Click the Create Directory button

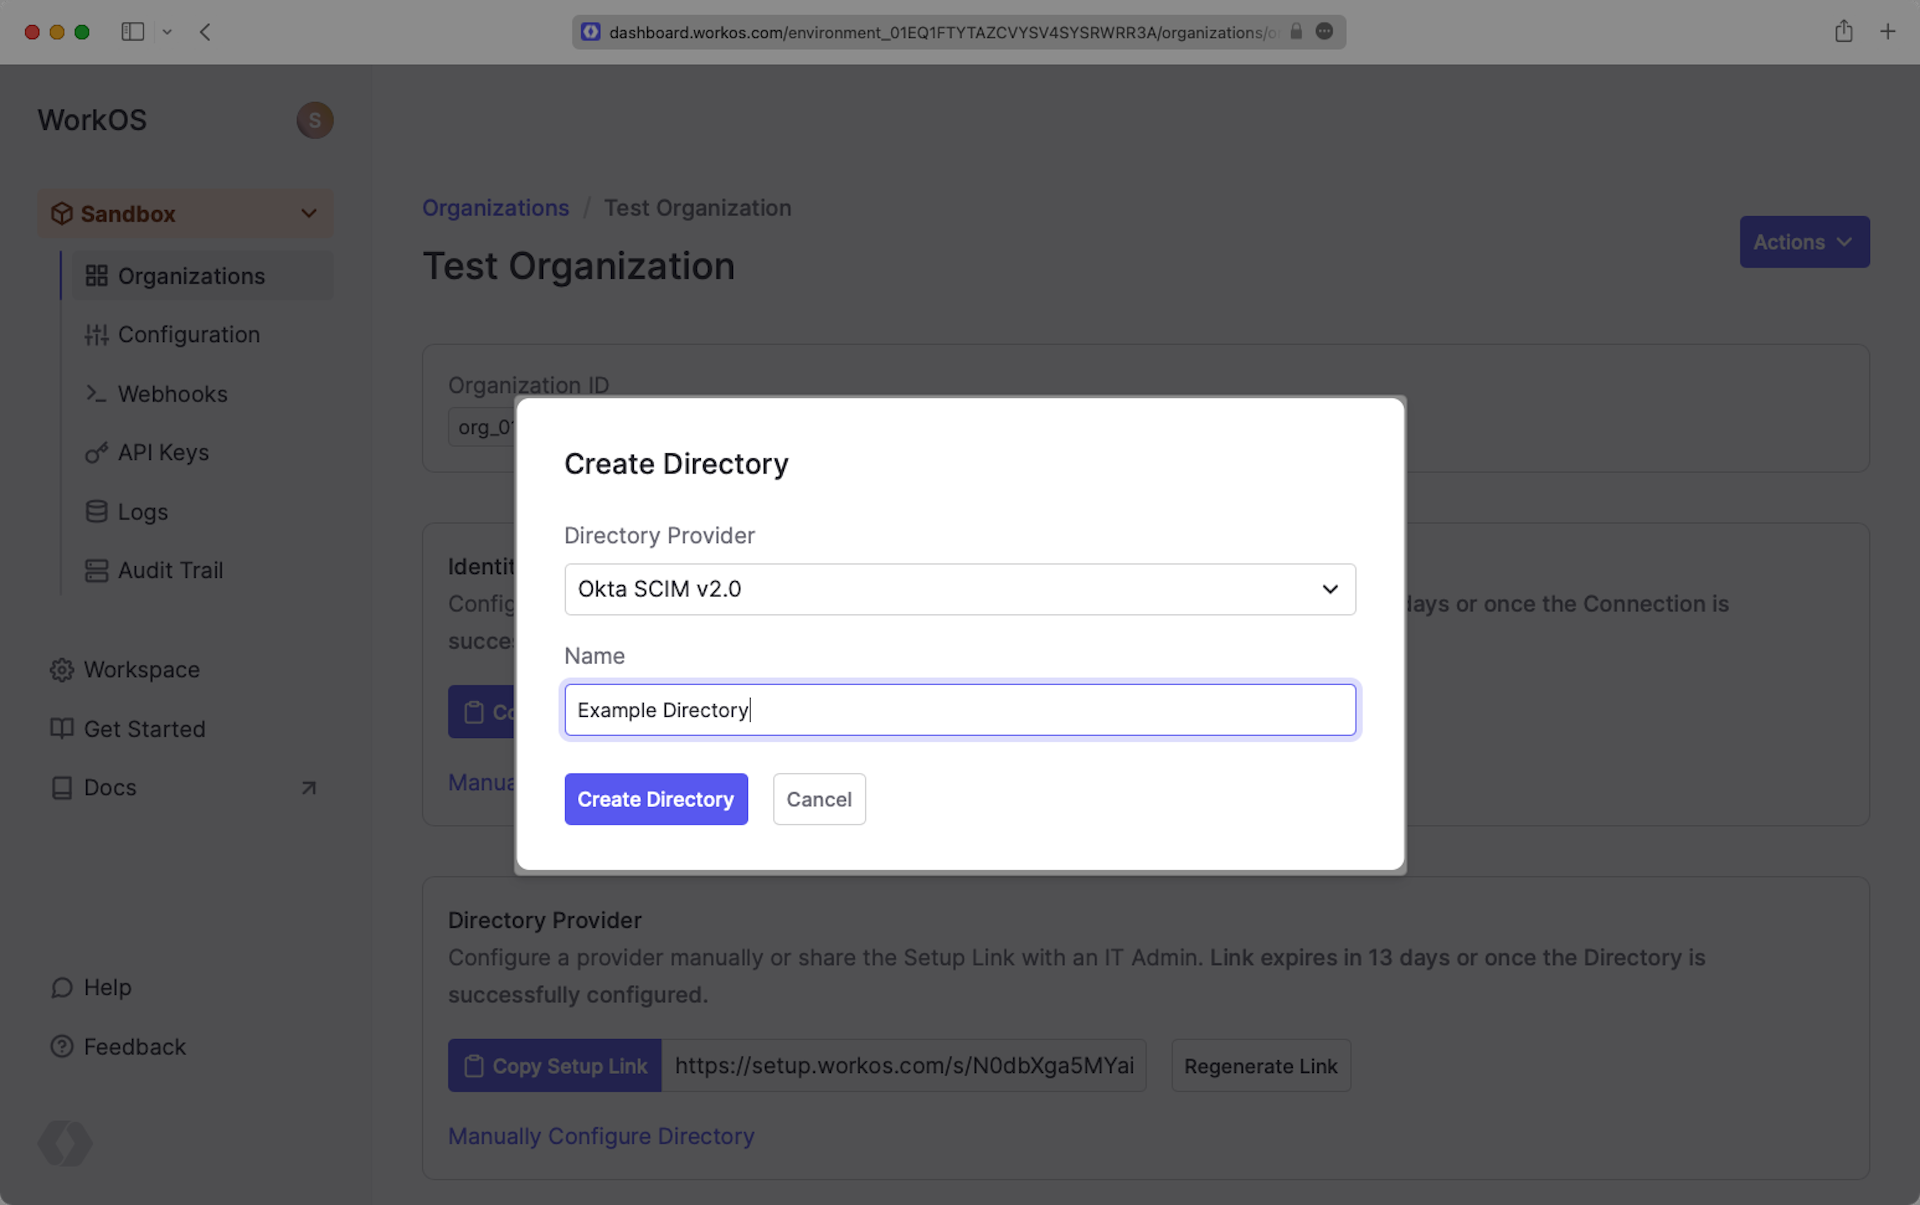pos(655,799)
